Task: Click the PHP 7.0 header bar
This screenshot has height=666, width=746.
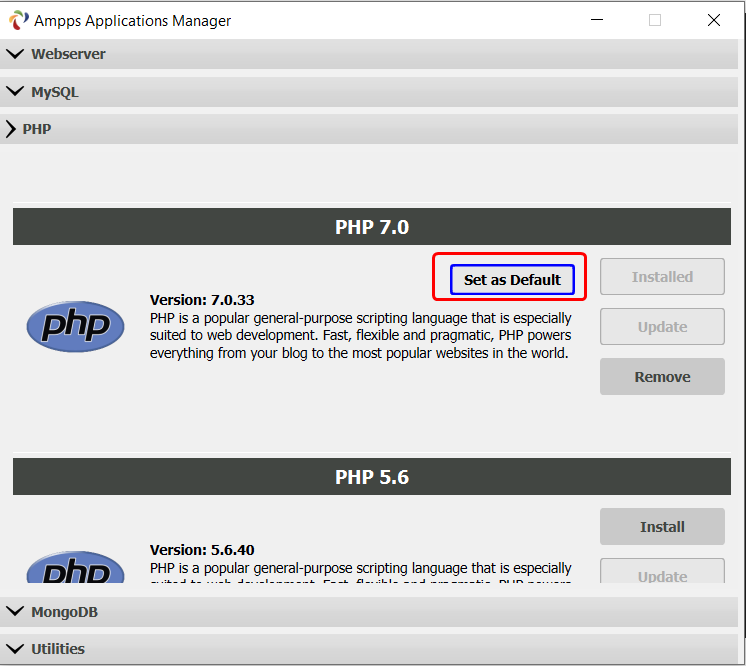Action: 372,226
